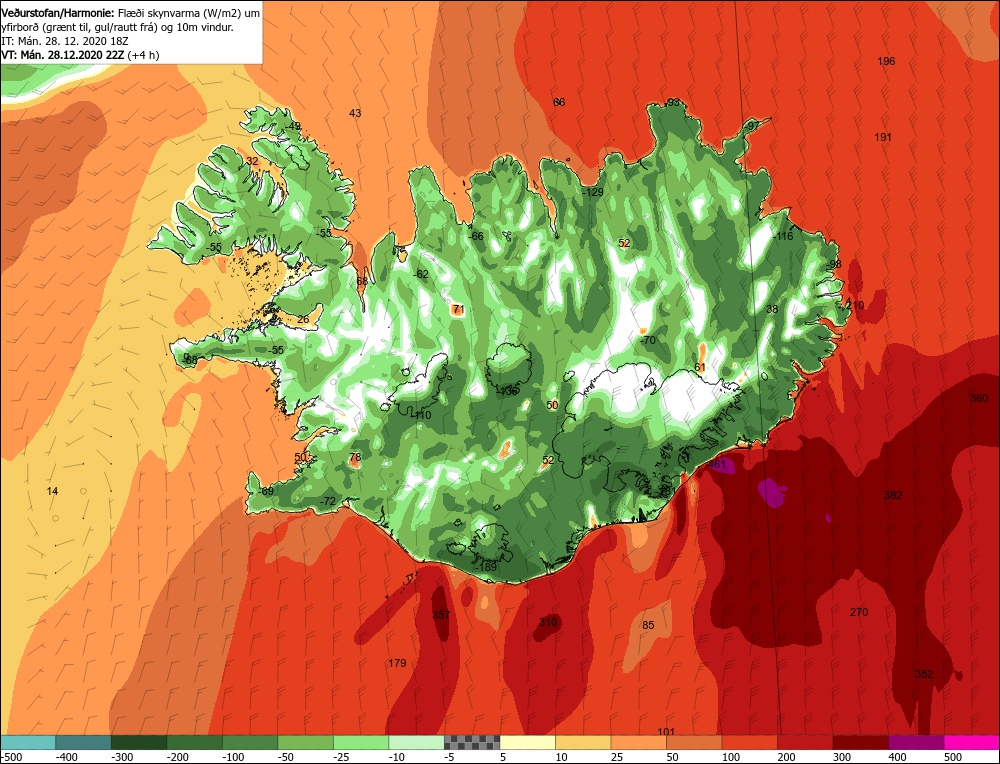
Task: Click the value -98 on the east coast
Action: (x=833, y=265)
